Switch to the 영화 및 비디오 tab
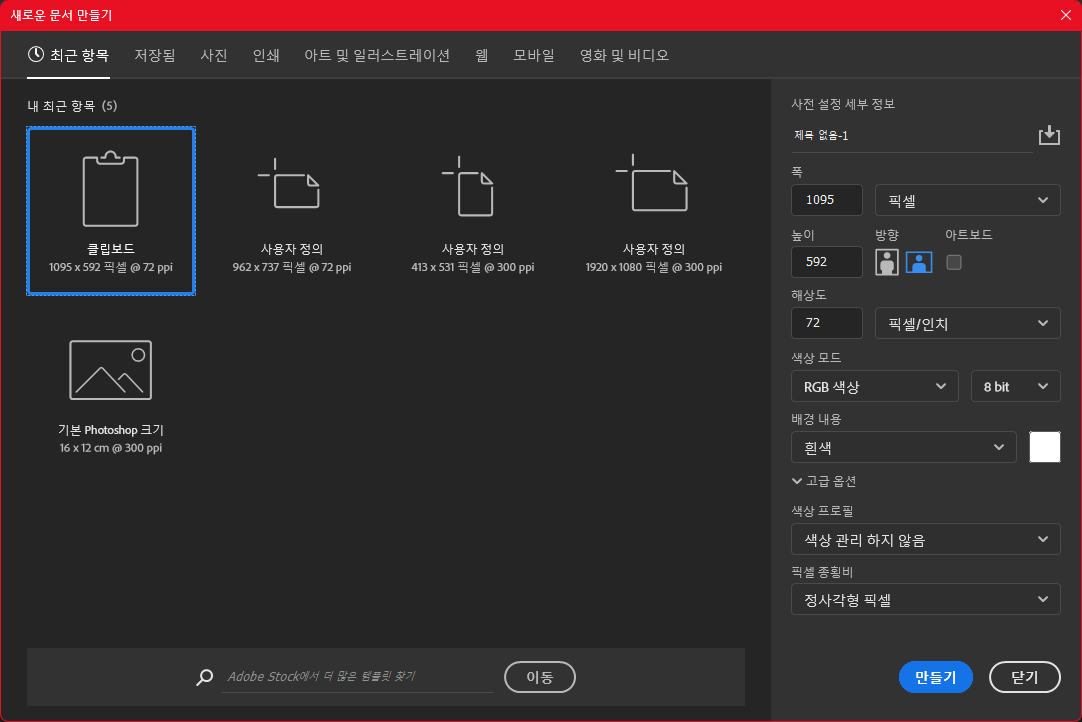 click(624, 55)
